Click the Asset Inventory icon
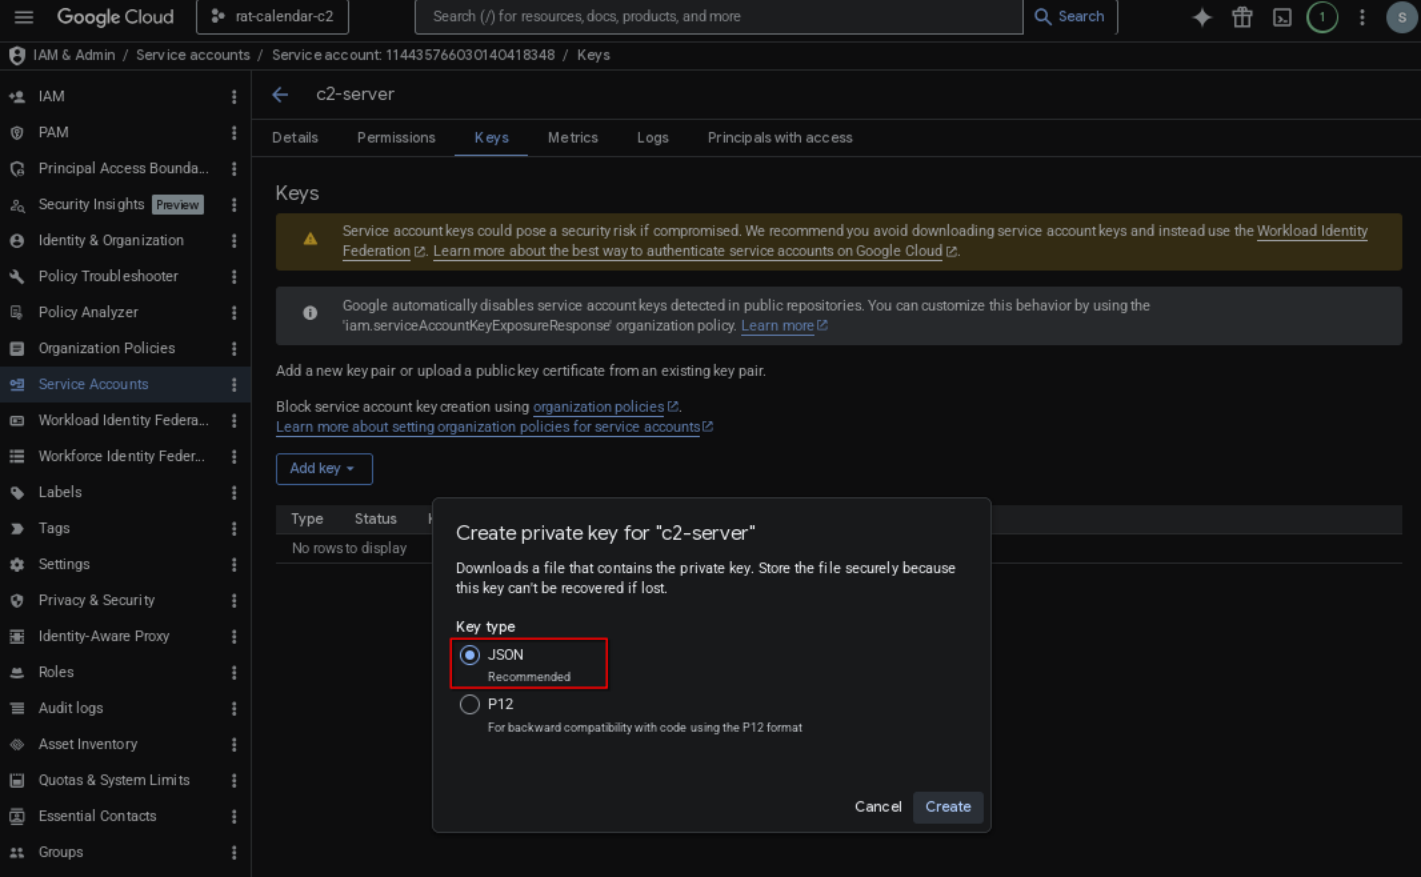This screenshot has width=1421, height=877. (17, 745)
